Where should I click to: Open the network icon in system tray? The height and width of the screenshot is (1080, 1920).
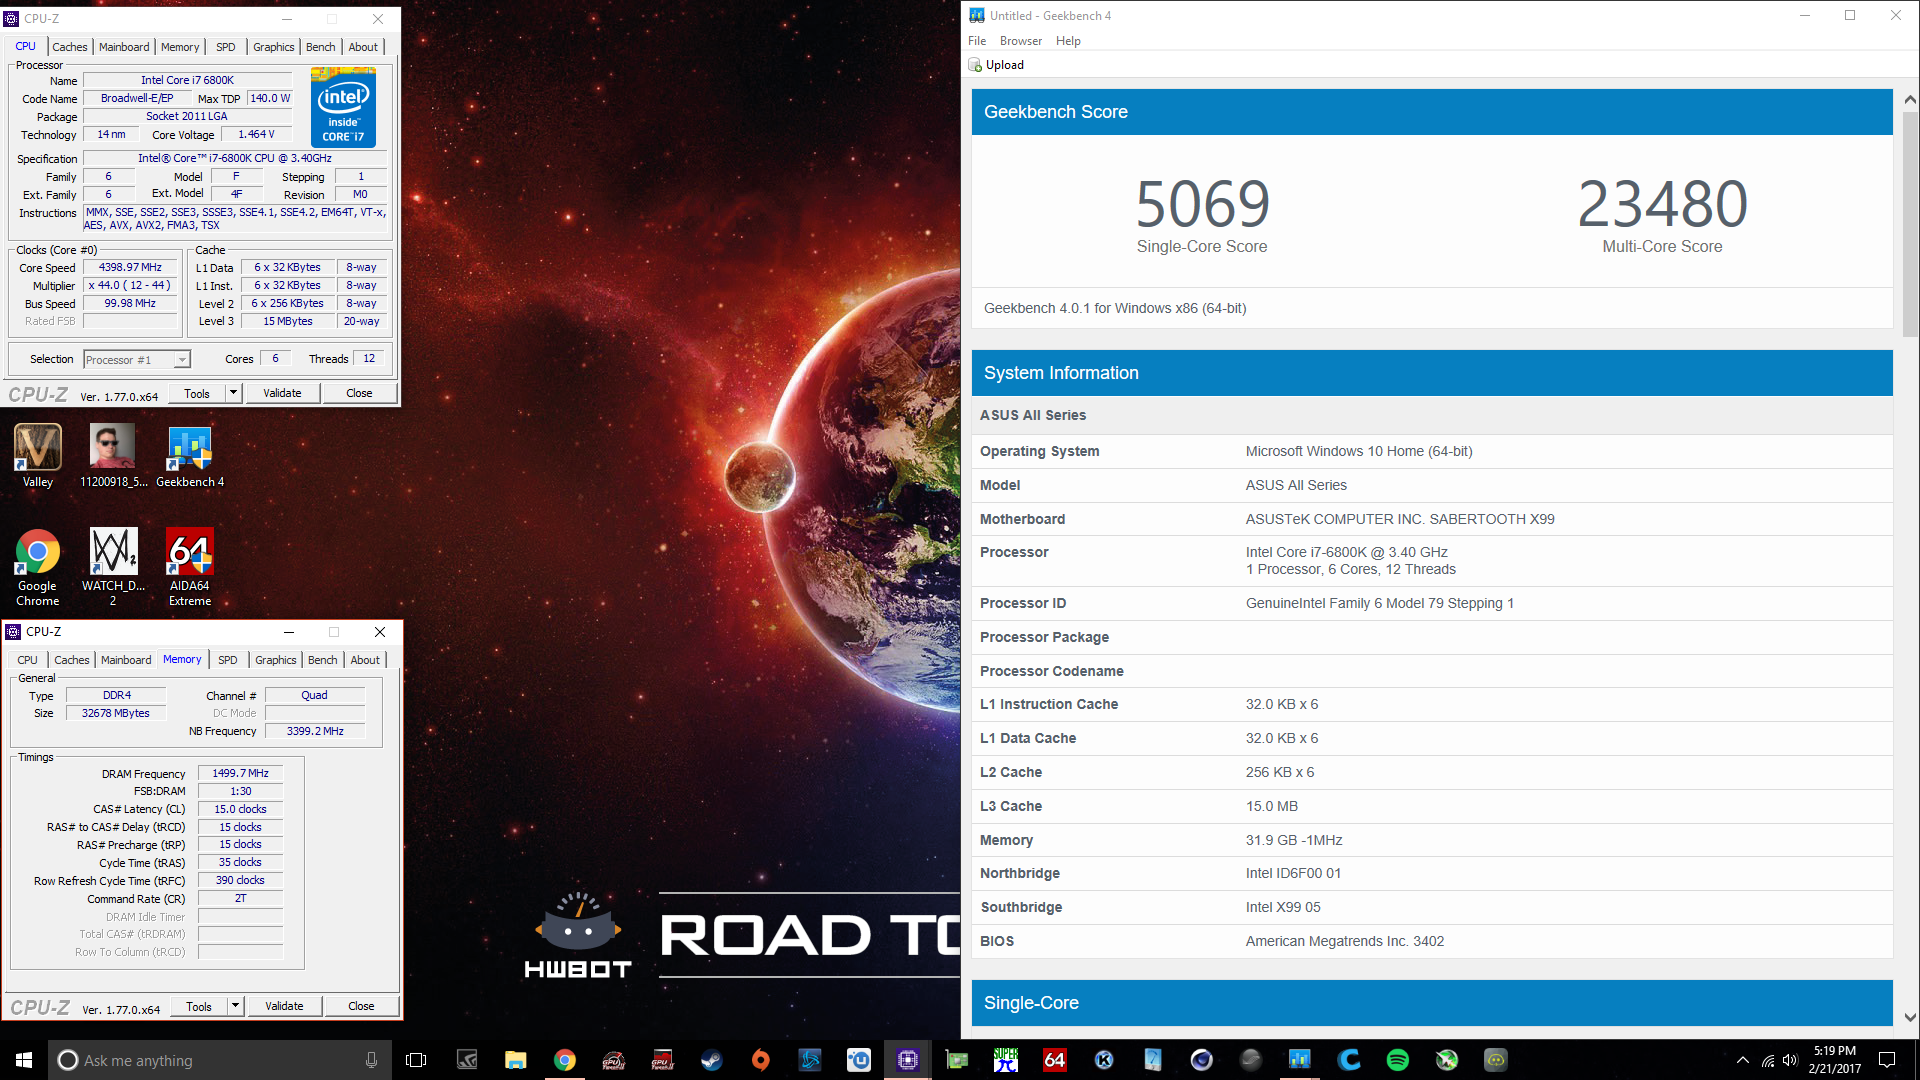click(x=1767, y=1060)
